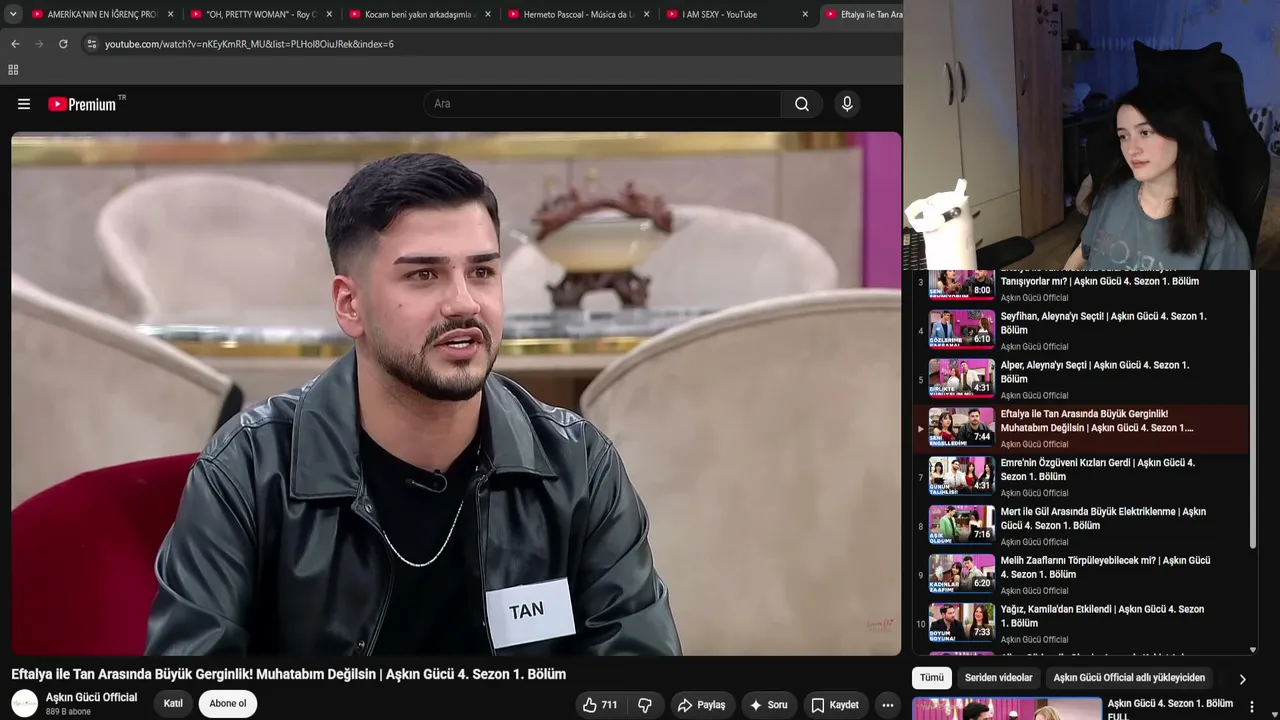The height and width of the screenshot is (720, 1280).
Task: Close the "AMERİKA'NIN EN İĞRENÇ" tab
Action: (x=171, y=15)
